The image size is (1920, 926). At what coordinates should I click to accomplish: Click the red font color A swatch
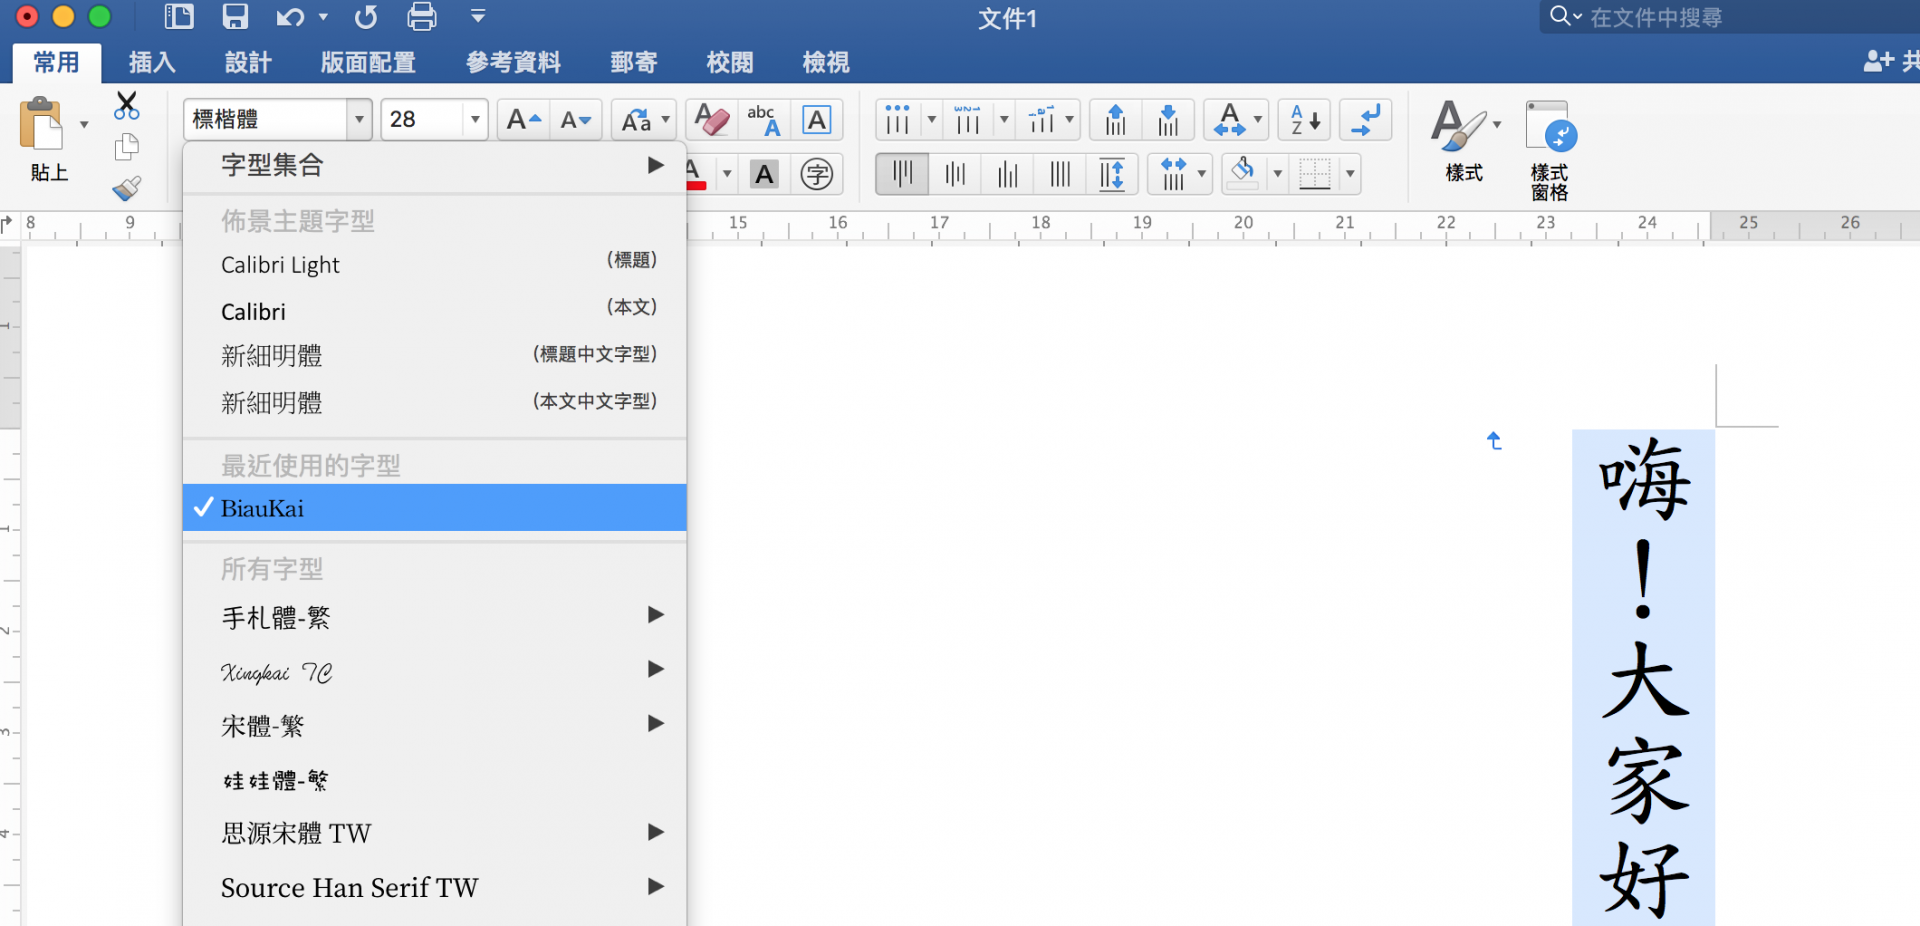pos(696,175)
